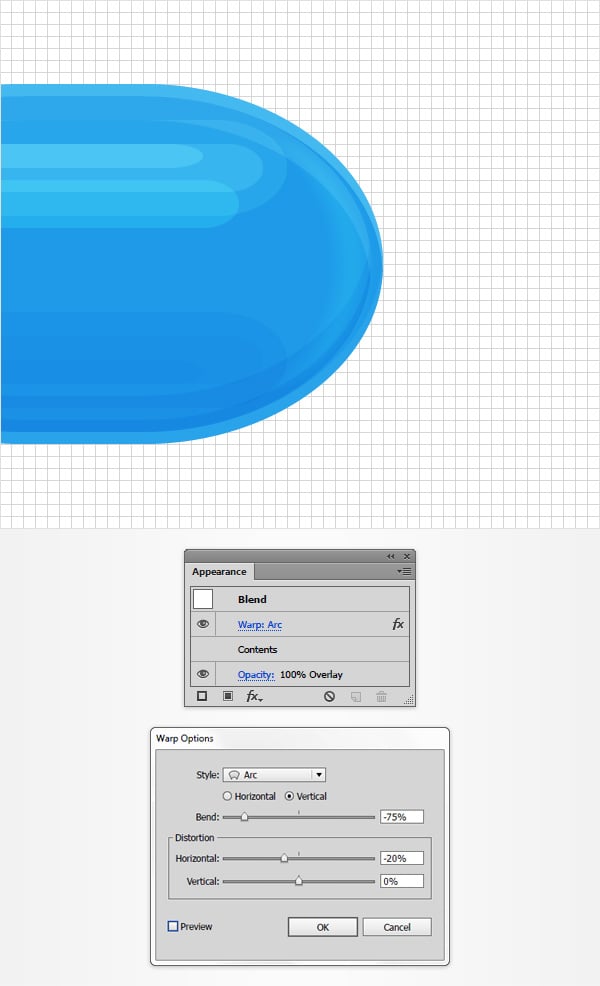Click the Vertical distortion slider handle
The width and height of the screenshot is (600, 986).
(299, 881)
